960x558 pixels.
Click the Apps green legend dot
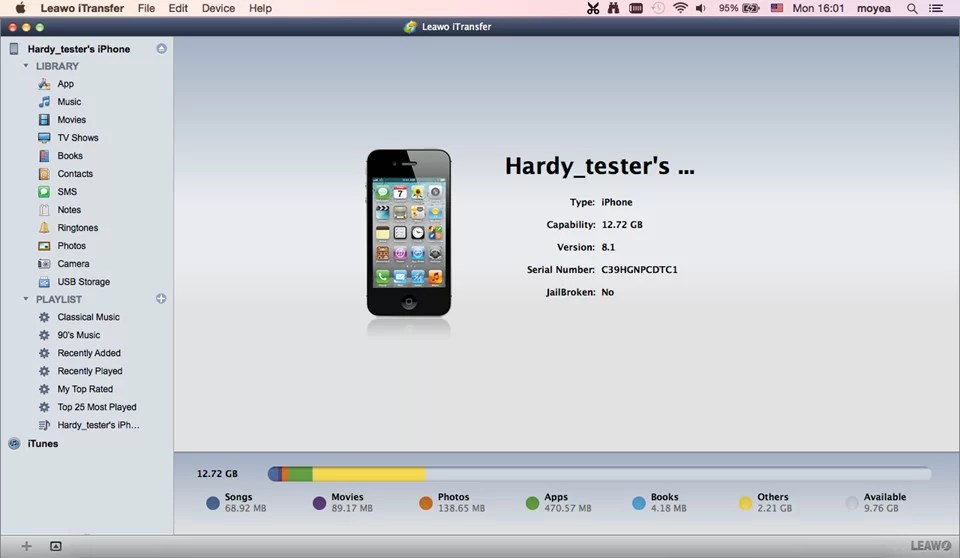(x=533, y=503)
